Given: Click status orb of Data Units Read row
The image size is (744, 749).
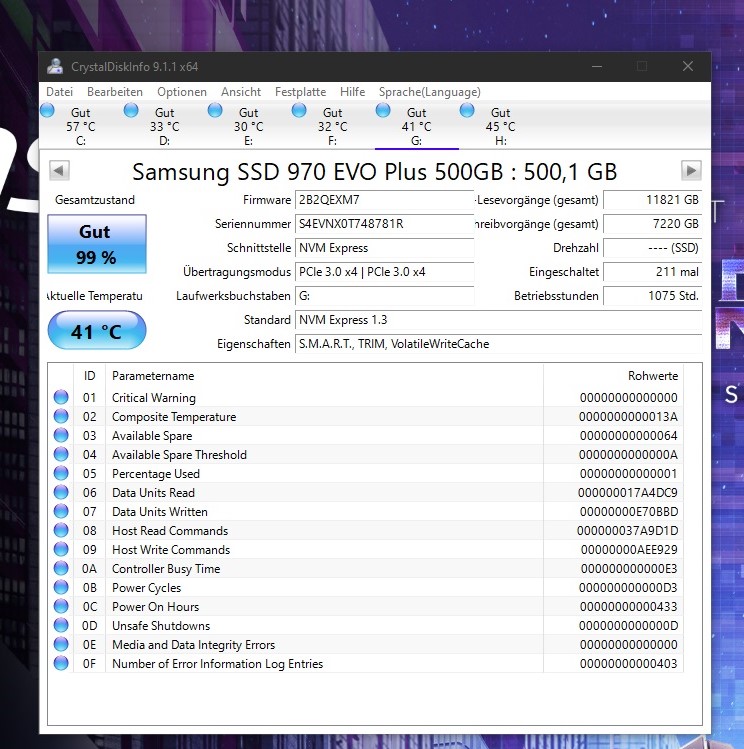Looking at the screenshot, I should point(61,492).
